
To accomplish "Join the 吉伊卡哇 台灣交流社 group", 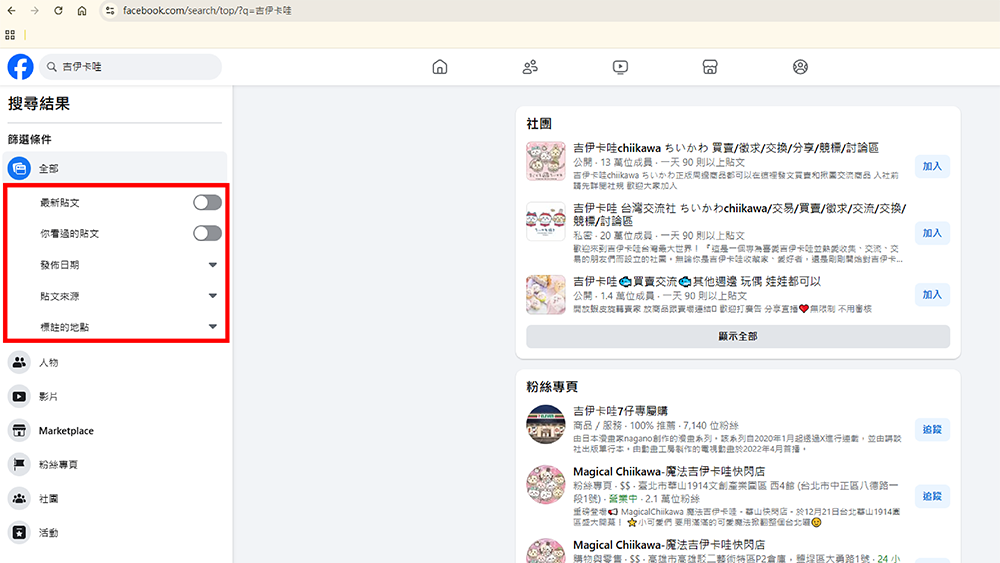I will [x=932, y=233].
